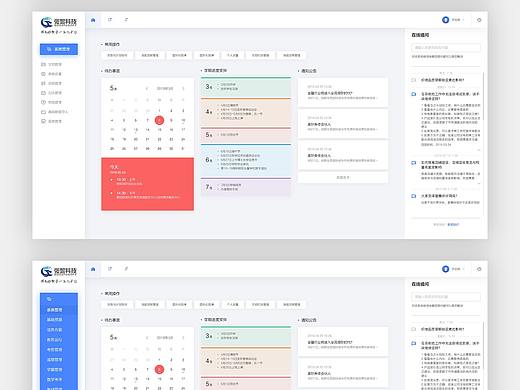The width and height of the screenshot is (520, 390).
Task: Click the blue search button in upper sidebar
Action: tap(59, 49)
